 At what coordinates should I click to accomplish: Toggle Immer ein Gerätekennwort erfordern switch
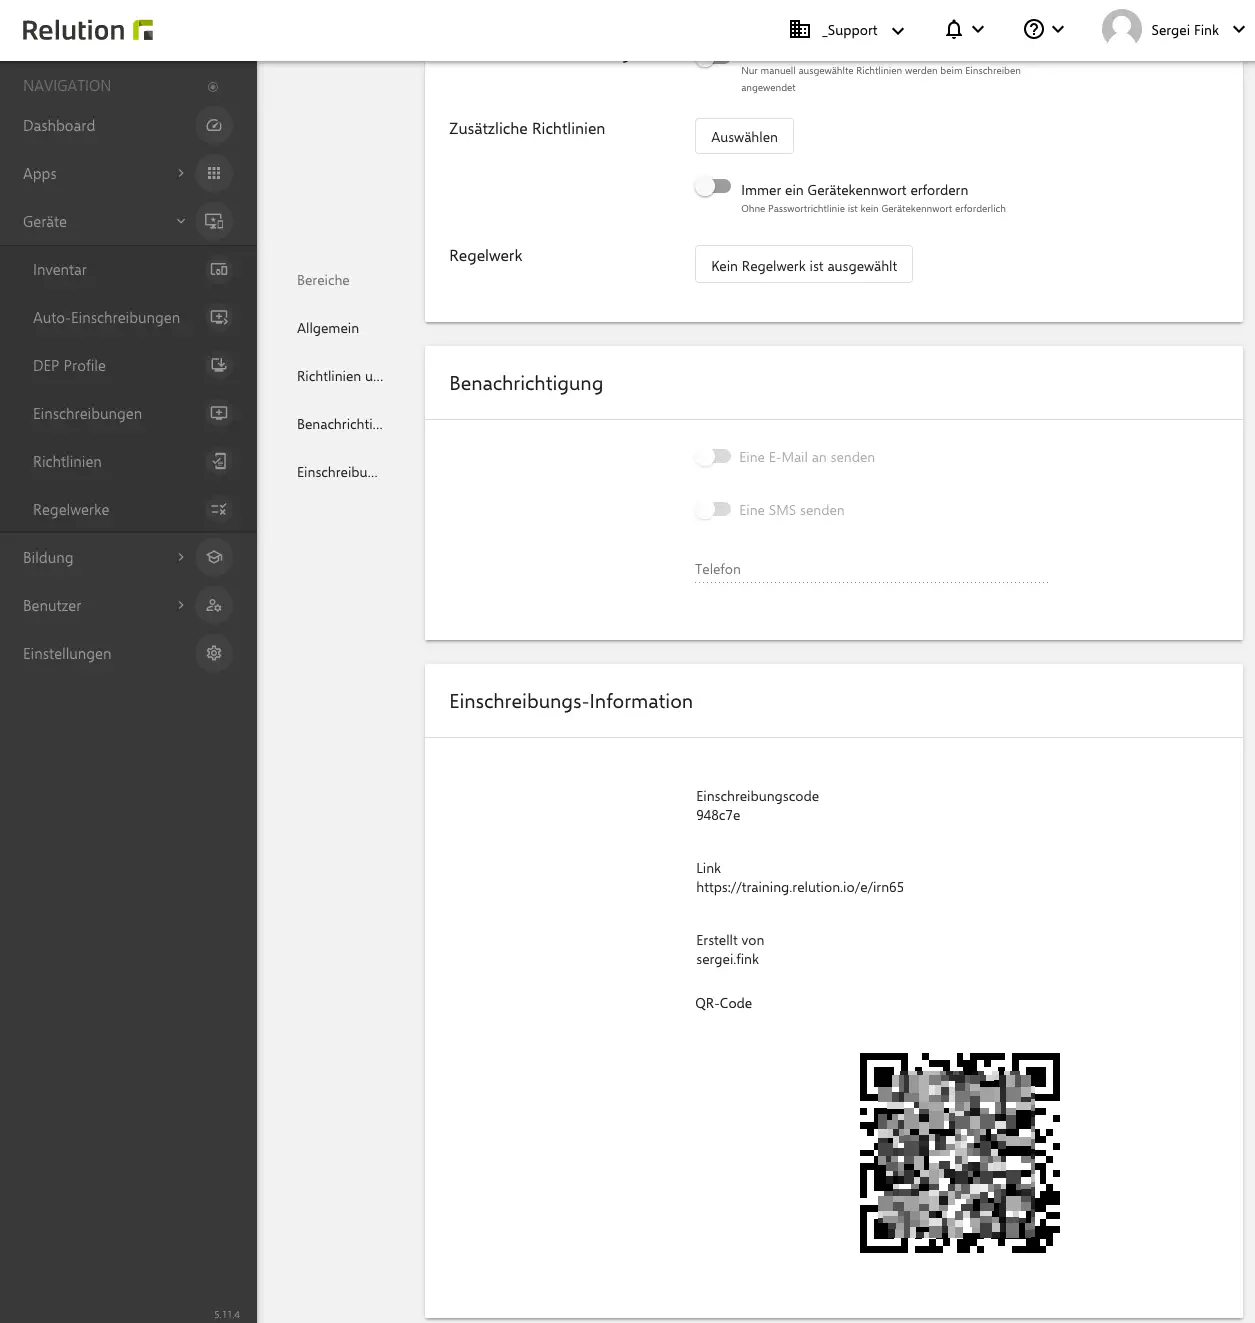[714, 187]
